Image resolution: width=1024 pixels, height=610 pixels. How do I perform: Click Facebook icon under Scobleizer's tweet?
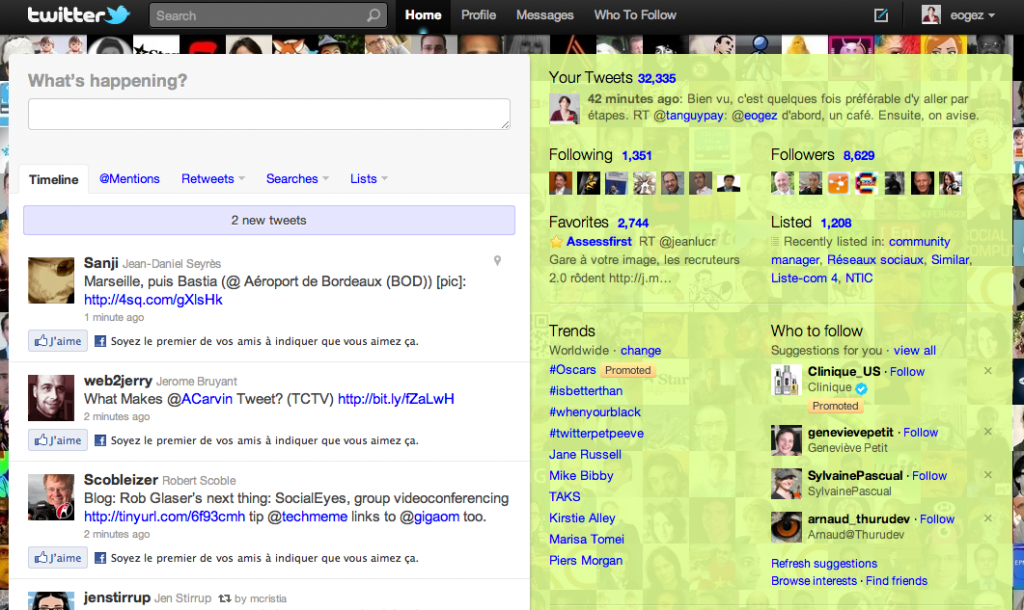(x=100, y=558)
